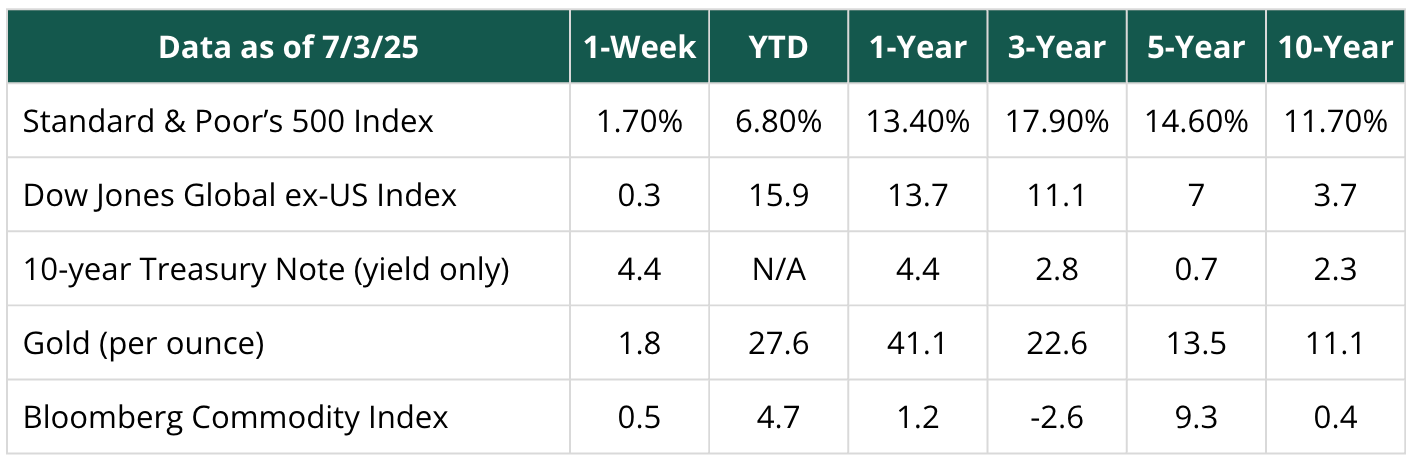Select the 1-Week column header

640,47
